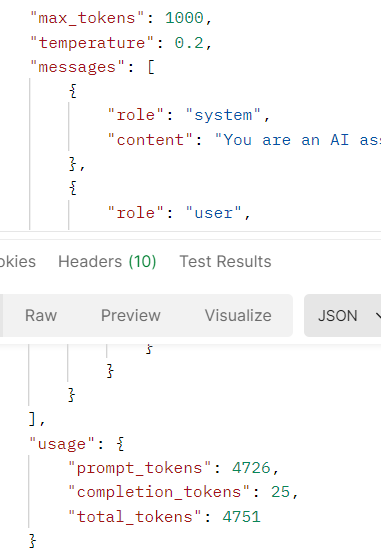Image resolution: width=381 pixels, height=557 pixels.
Task: Click the "temperature" key
Action: [x=92, y=43]
